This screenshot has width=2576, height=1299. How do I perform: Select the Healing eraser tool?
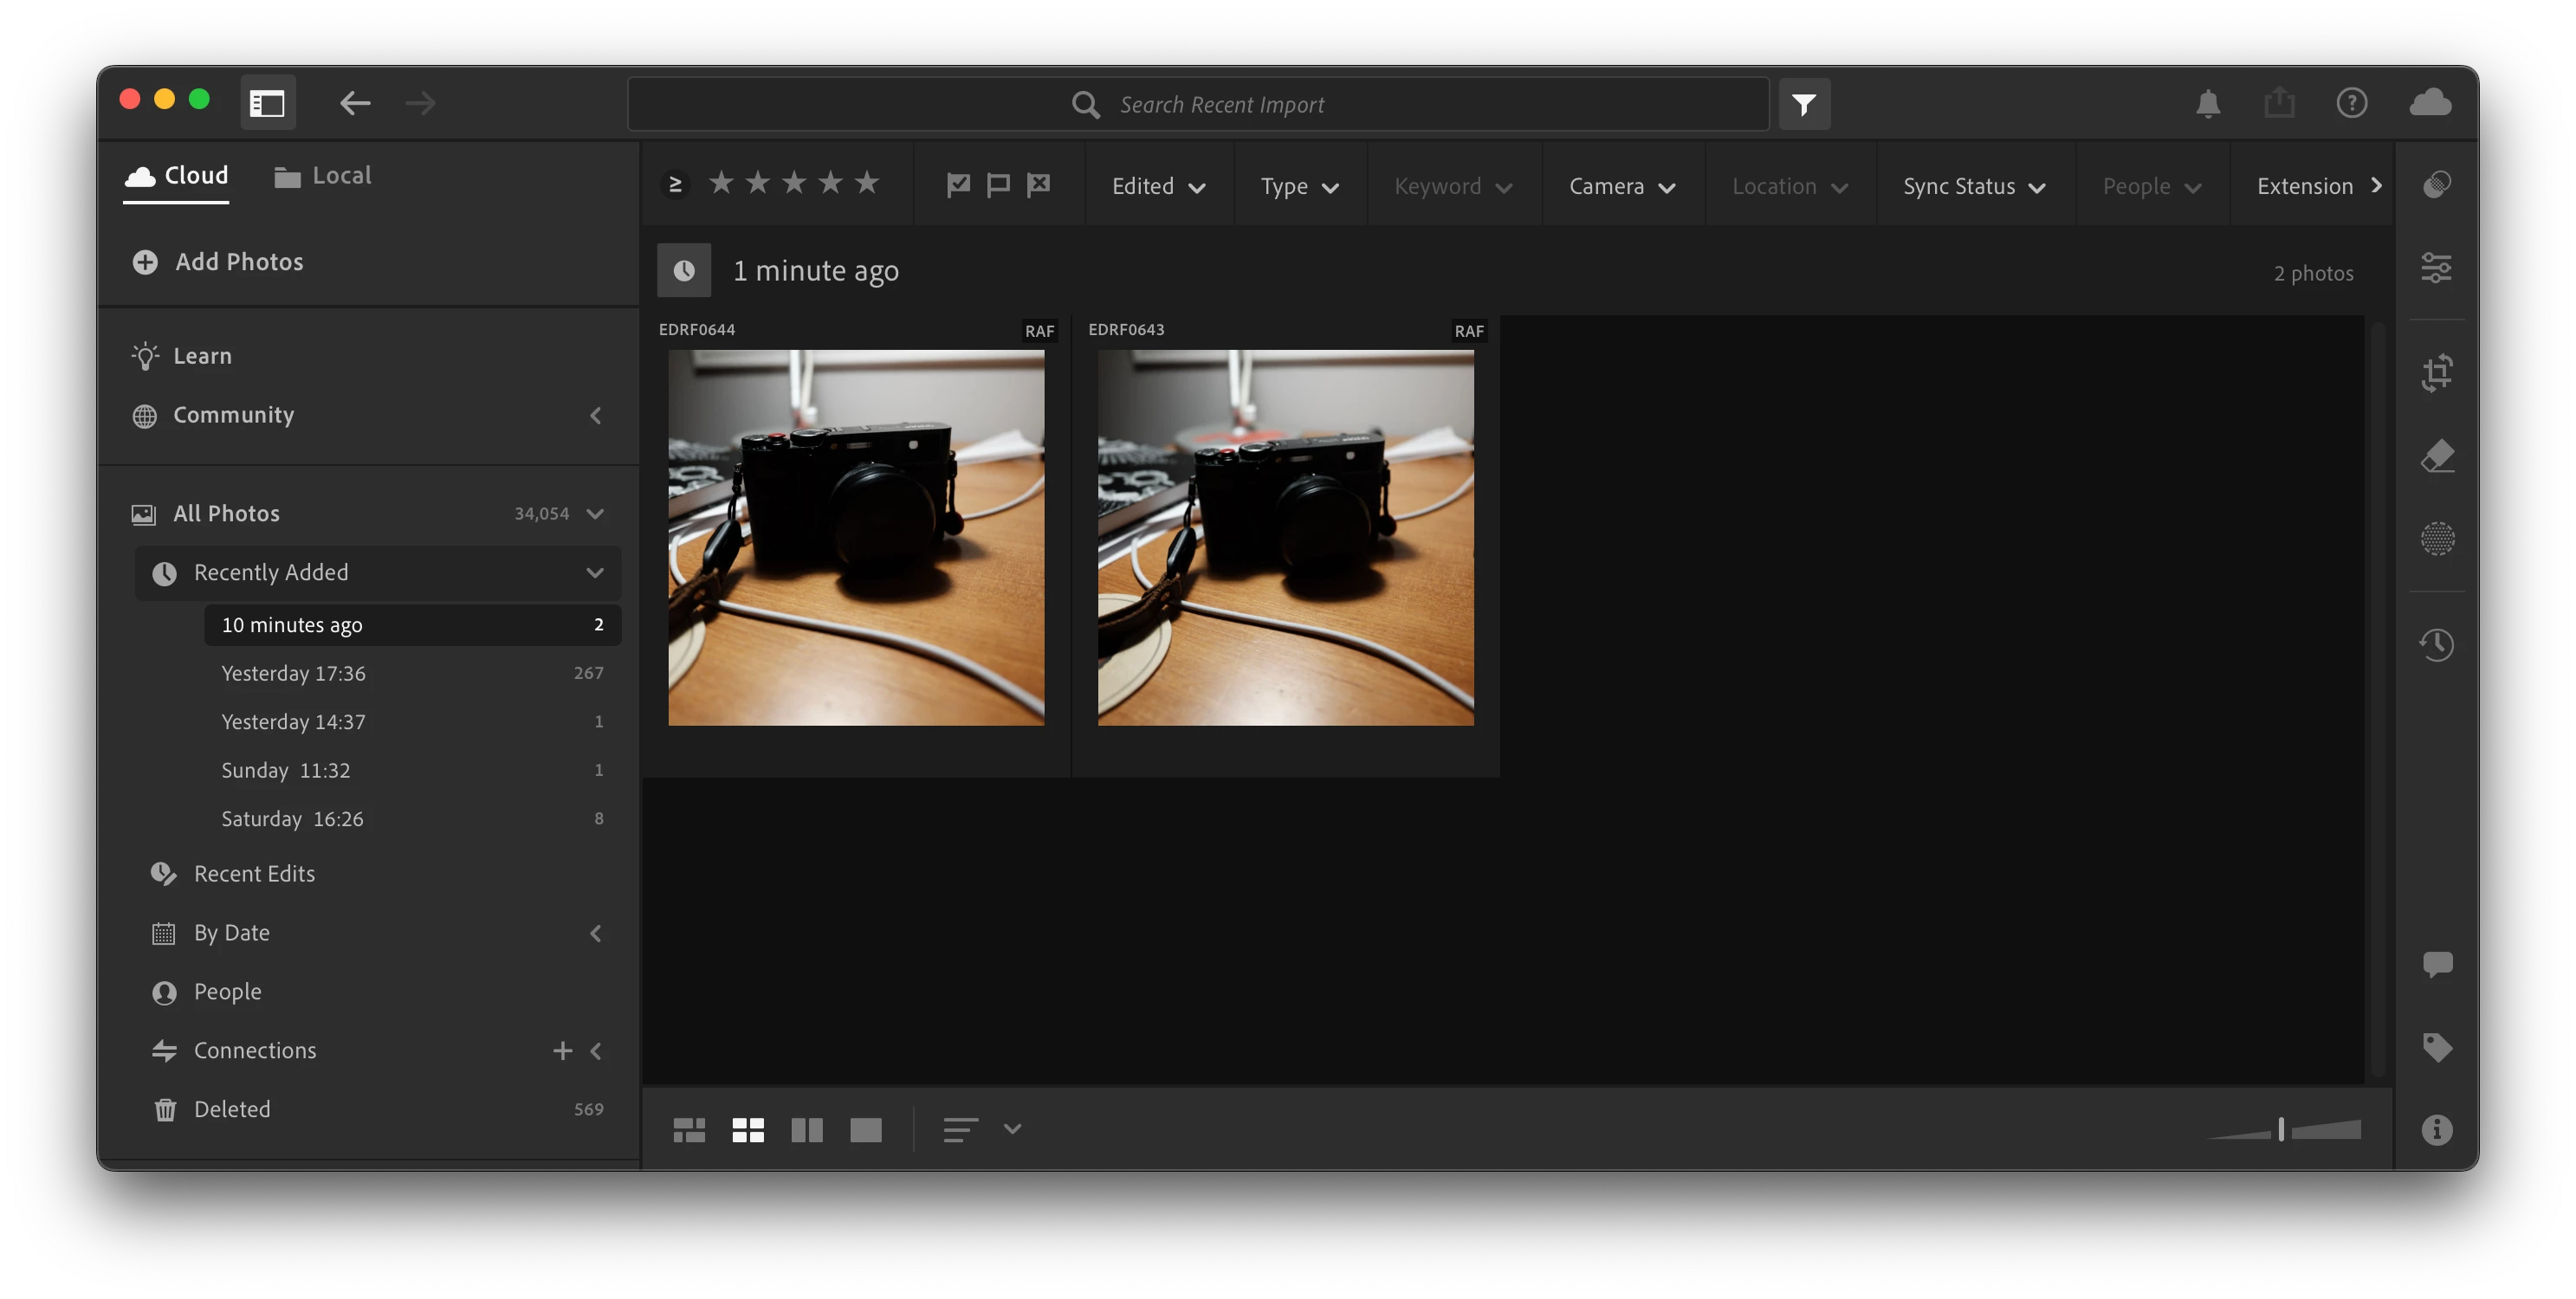coord(2437,456)
